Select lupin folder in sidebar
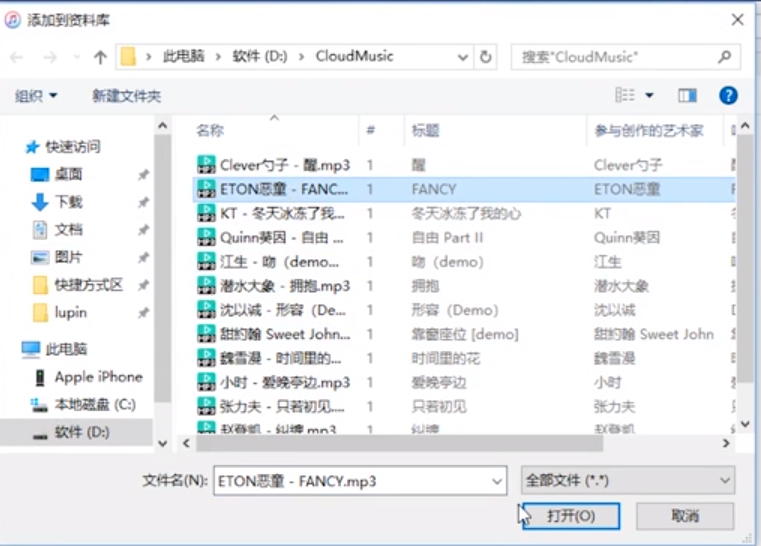This screenshot has width=761, height=546. 71,313
